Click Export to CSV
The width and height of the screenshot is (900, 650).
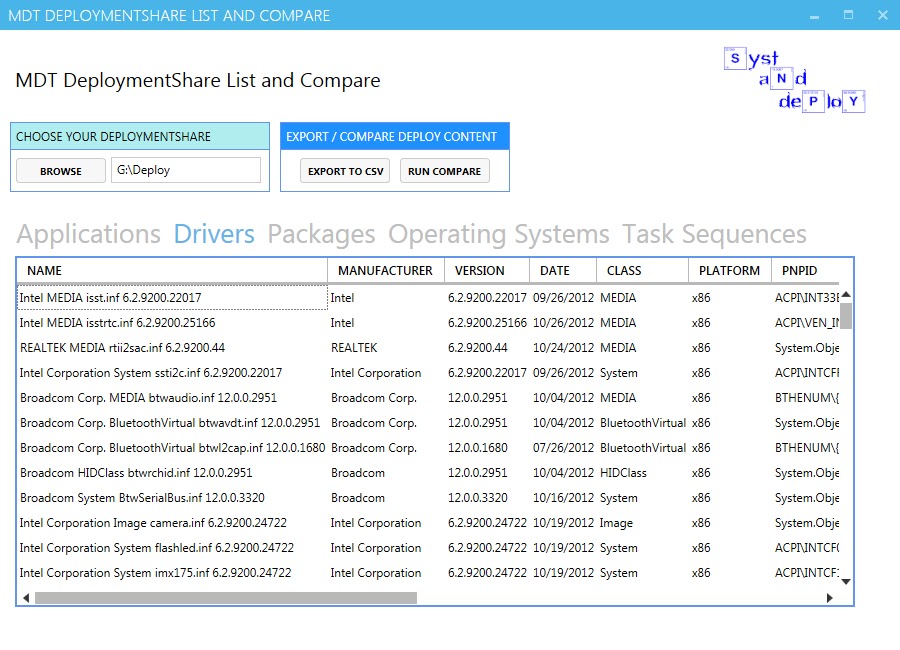pos(344,170)
